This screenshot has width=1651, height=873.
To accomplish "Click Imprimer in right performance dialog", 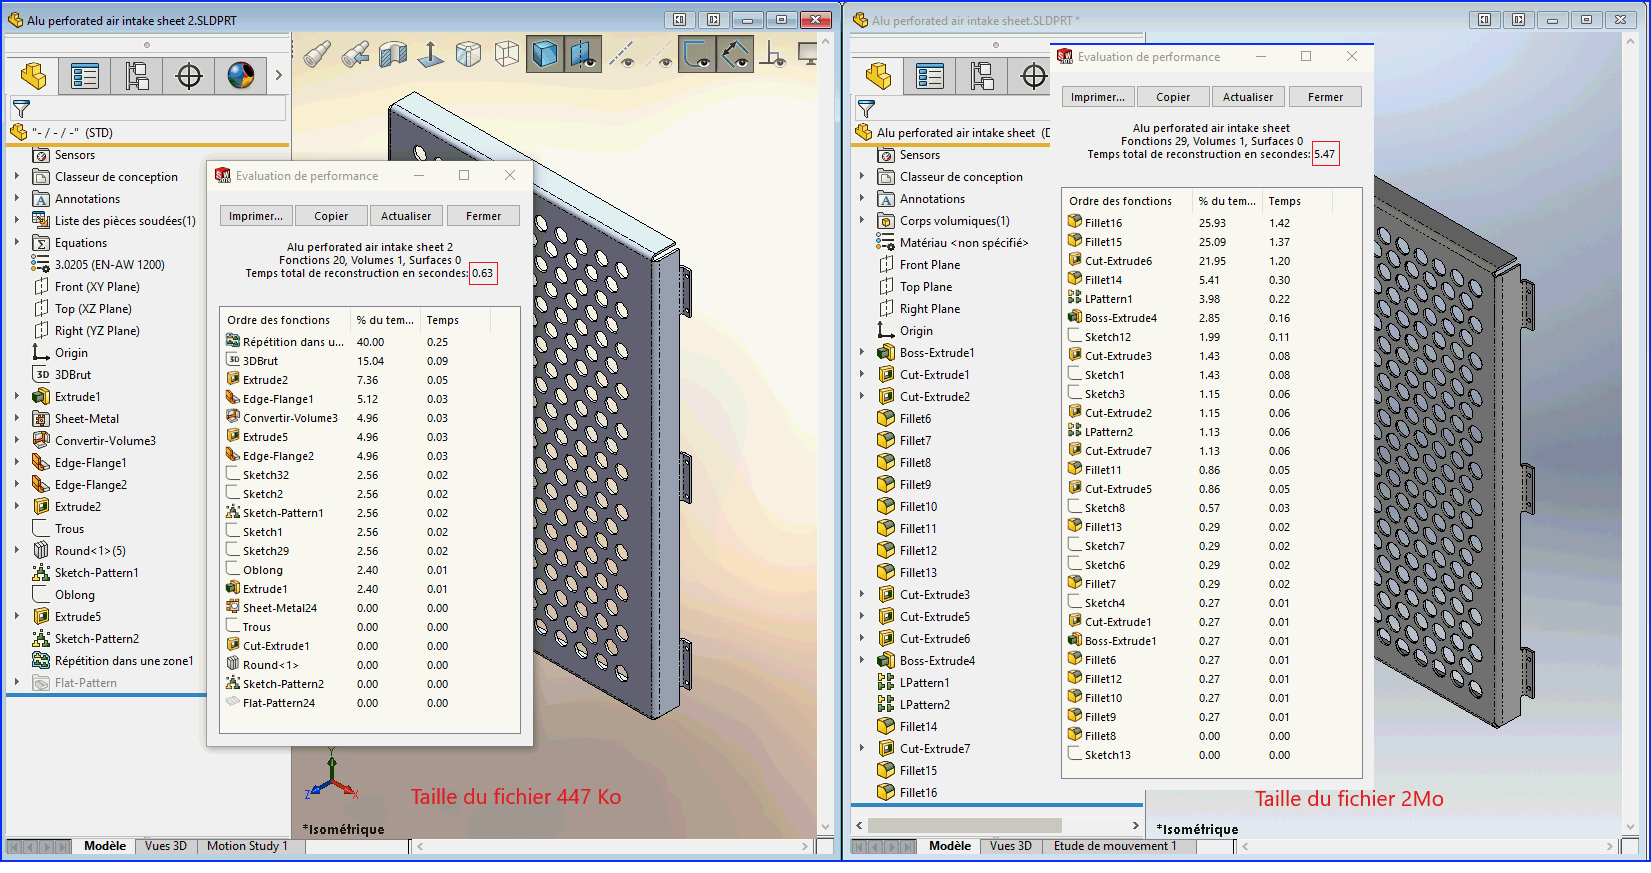I will click(1098, 97).
